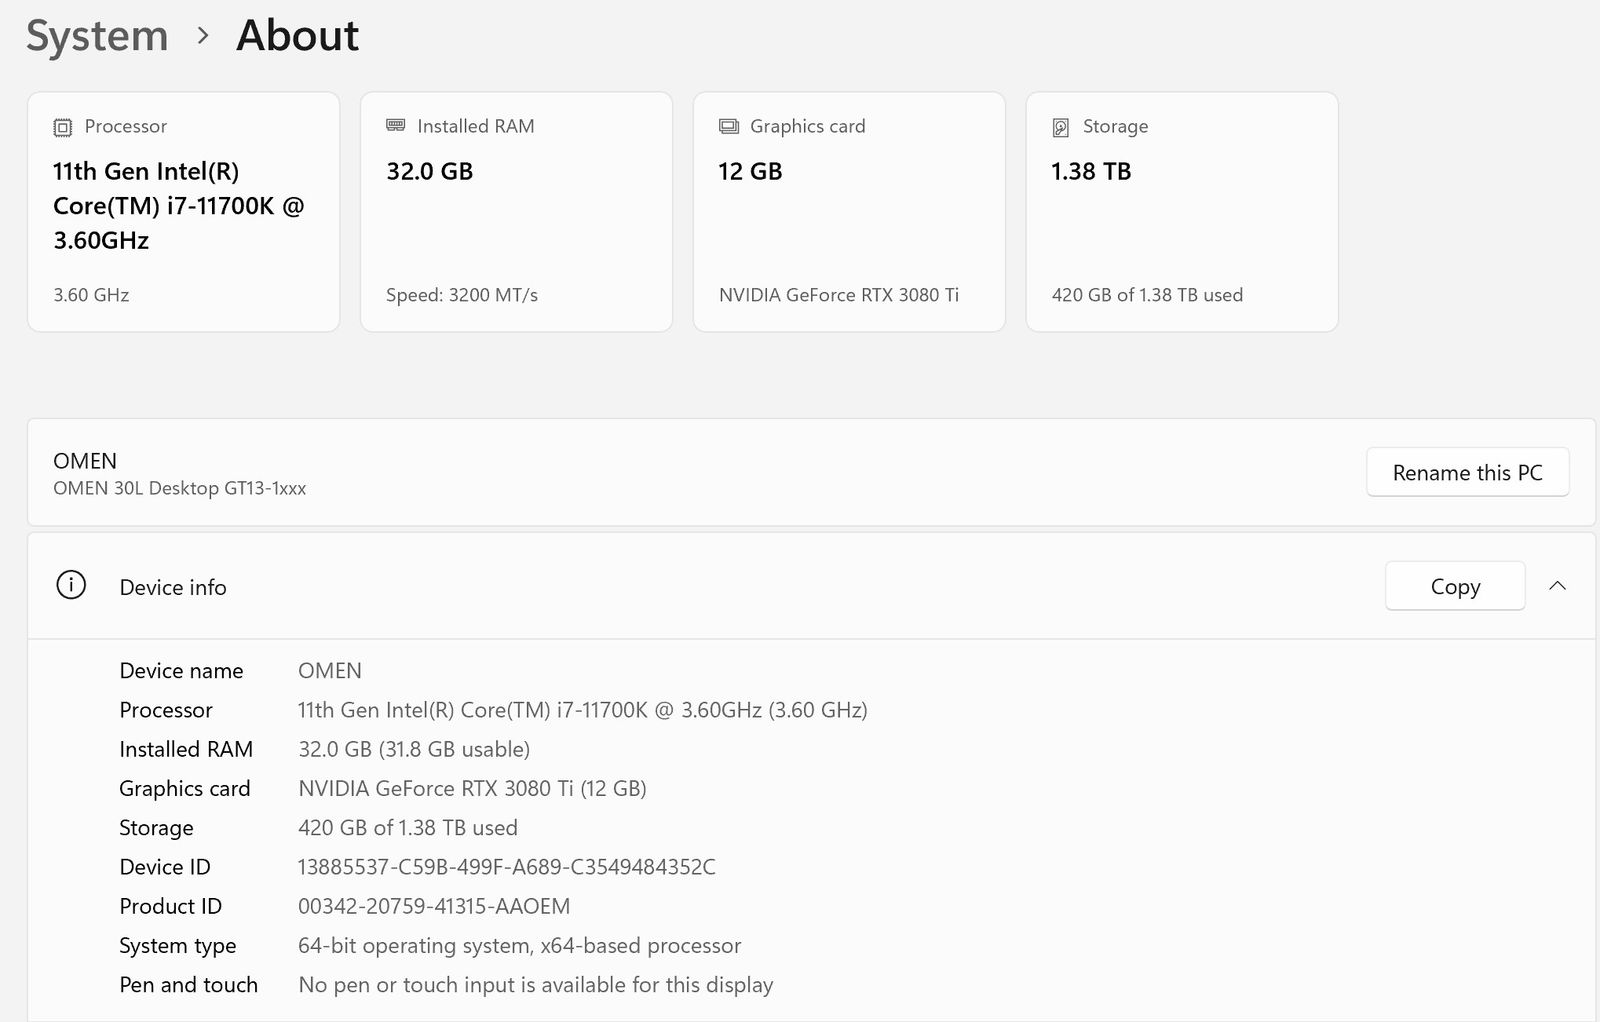Click the 32.0 GB (31.8 GB usable) value

(414, 749)
